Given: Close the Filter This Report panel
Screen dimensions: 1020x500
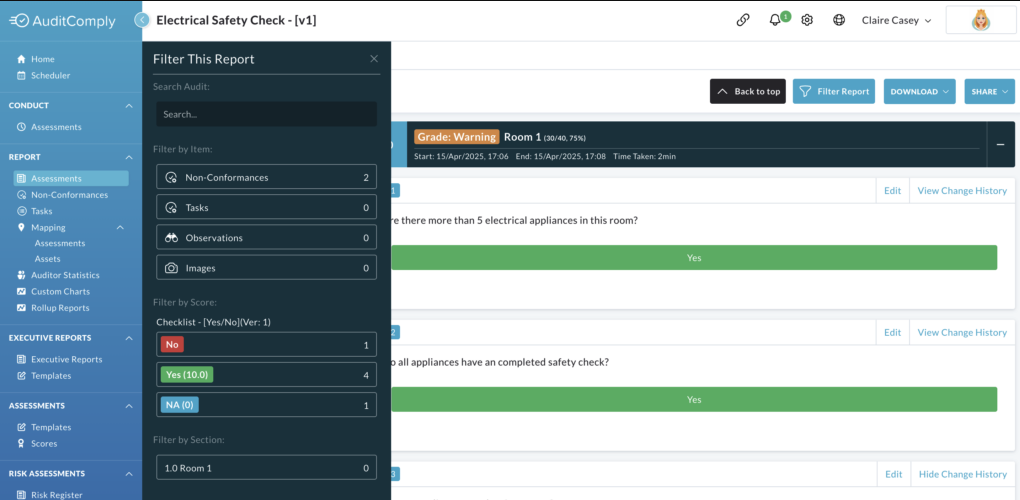Looking at the screenshot, I should click(x=374, y=59).
